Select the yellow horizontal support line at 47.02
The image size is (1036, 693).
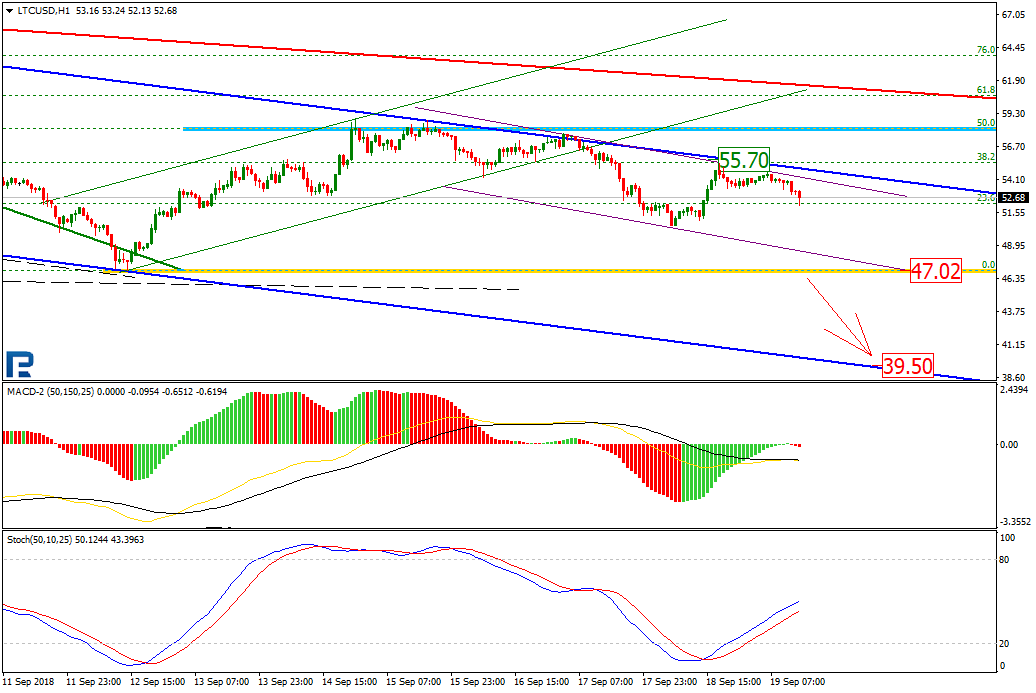(500, 271)
